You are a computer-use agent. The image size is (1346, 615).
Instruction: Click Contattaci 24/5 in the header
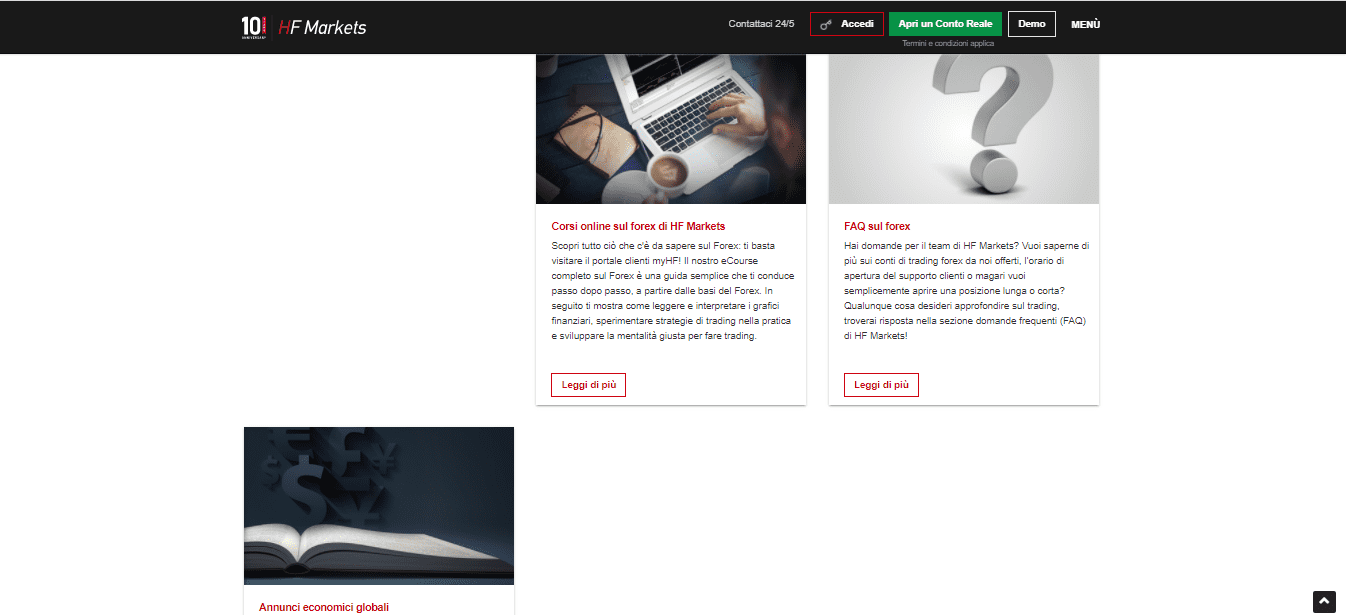tap(761, 24)
